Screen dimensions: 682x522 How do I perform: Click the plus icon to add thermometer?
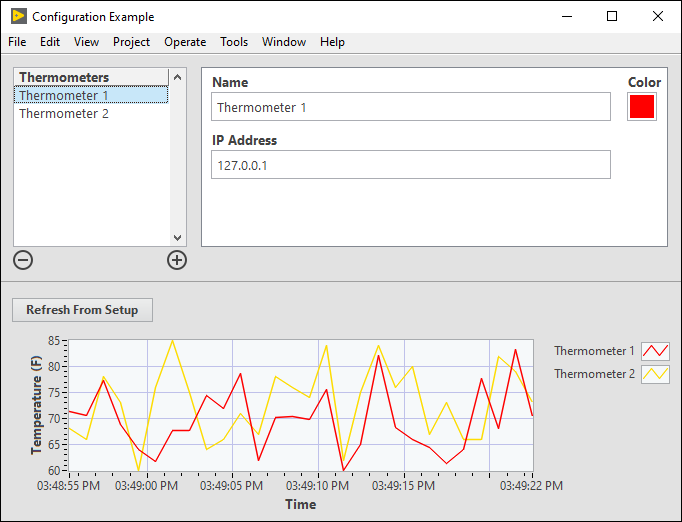(x=177, y=260)
